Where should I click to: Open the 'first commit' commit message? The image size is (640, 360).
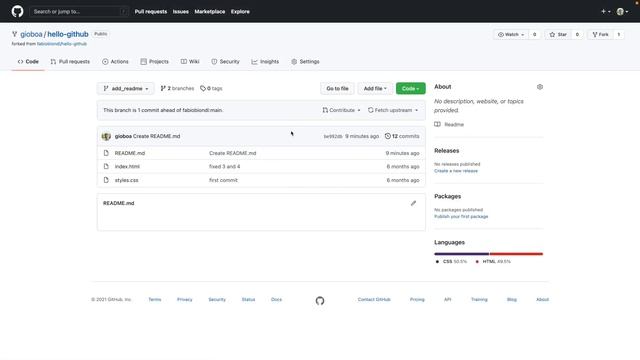[x=223, y=180]
